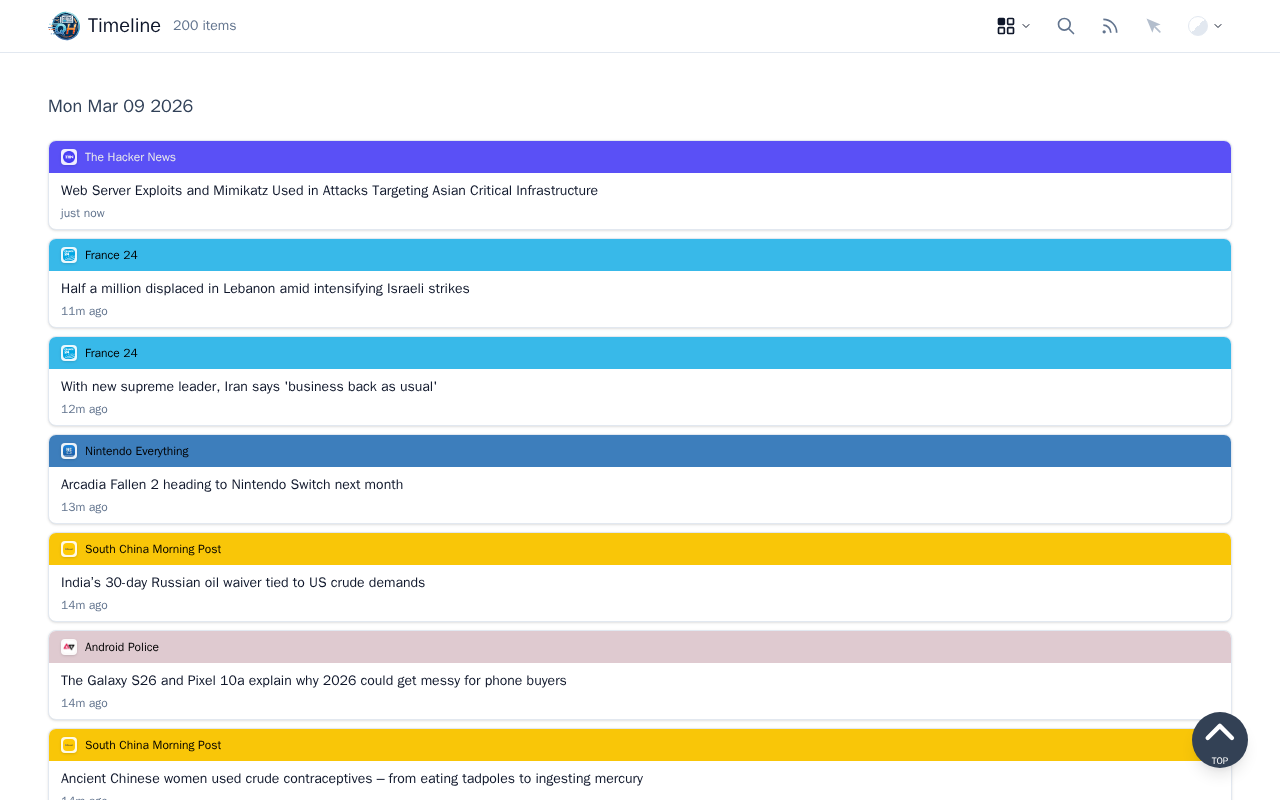Click France 24 icon above Iran story
The width and height of the screenshot is (1280, 800).
coord(69,353)
